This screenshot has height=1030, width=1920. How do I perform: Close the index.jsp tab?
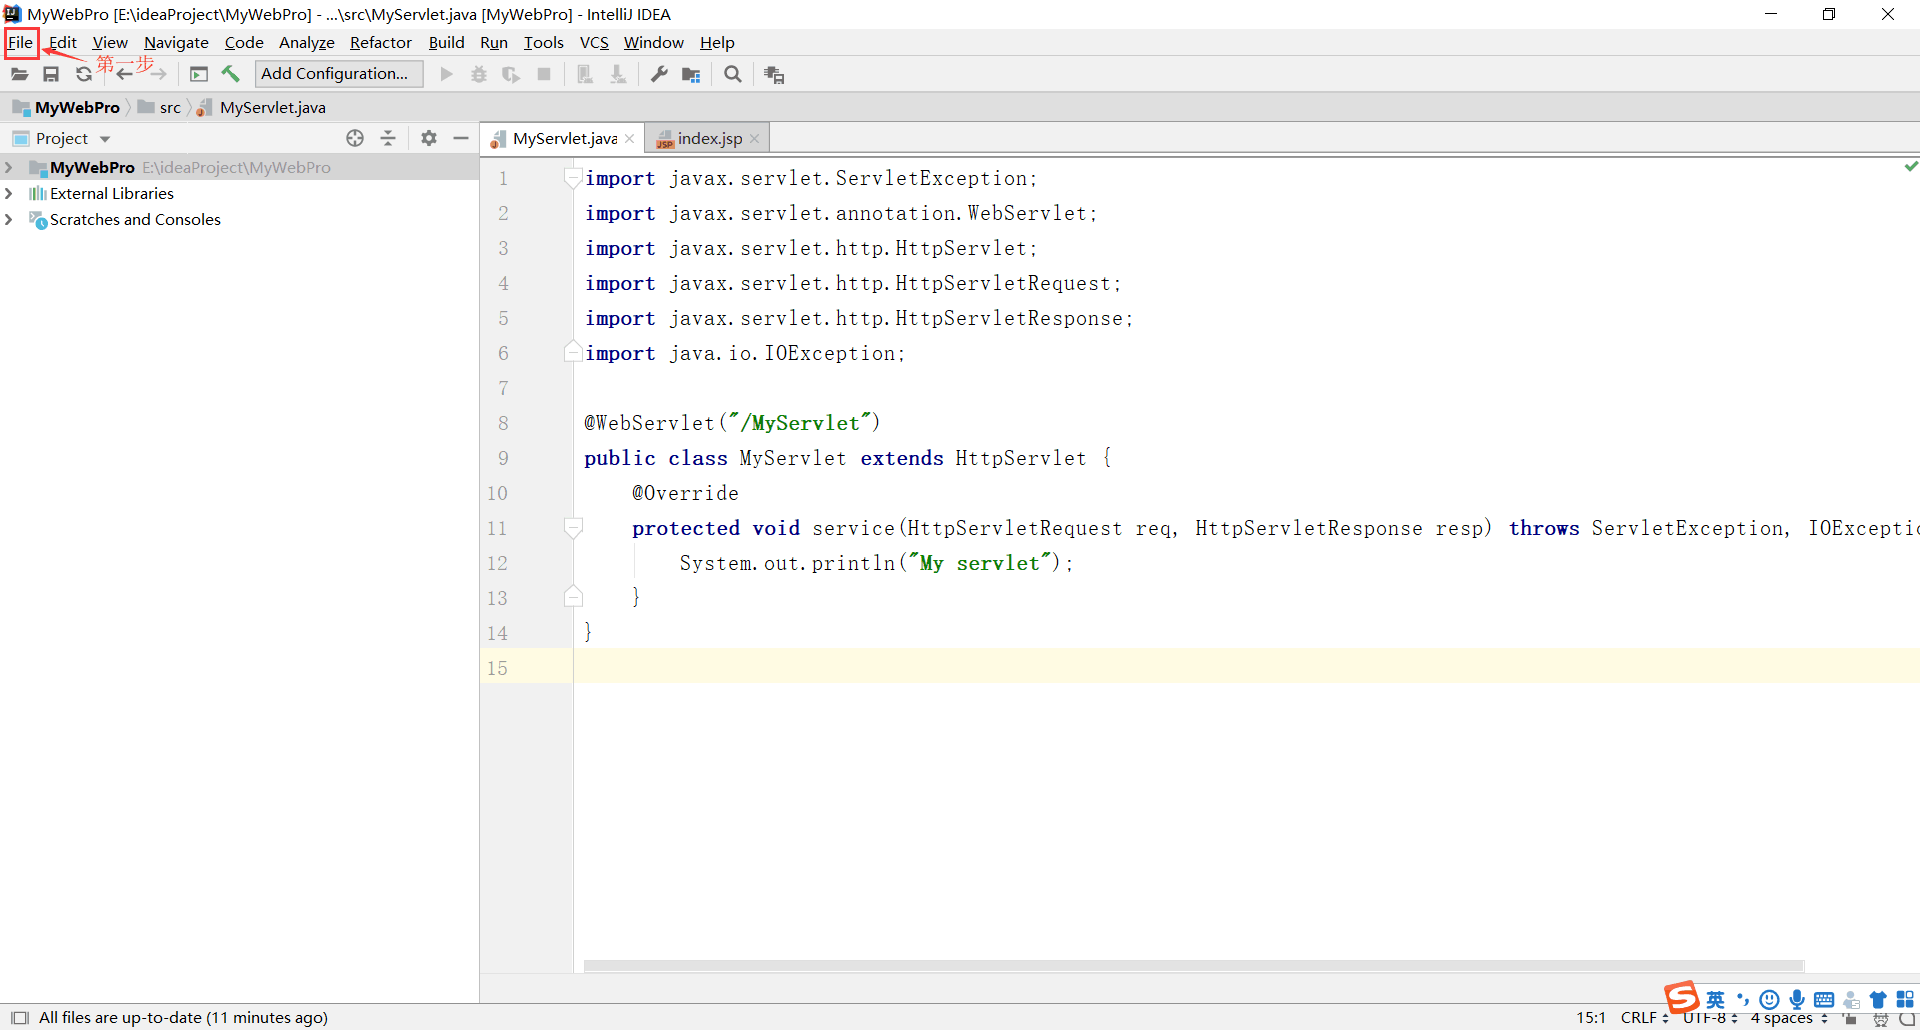click(754, 139)
